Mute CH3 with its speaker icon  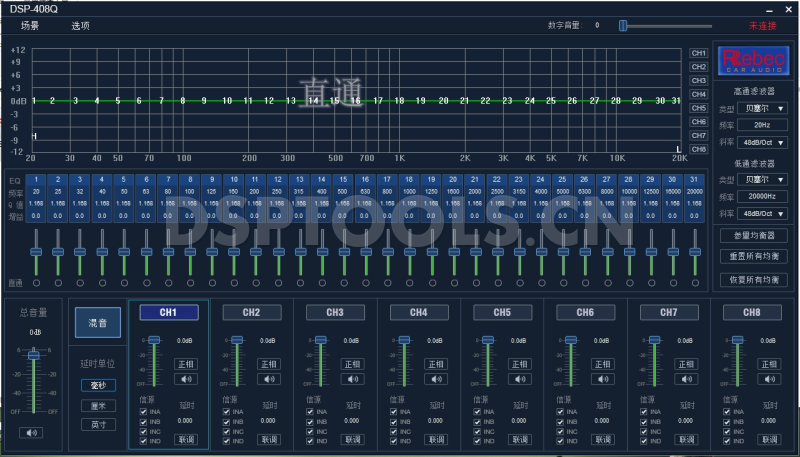click(353, 379)
